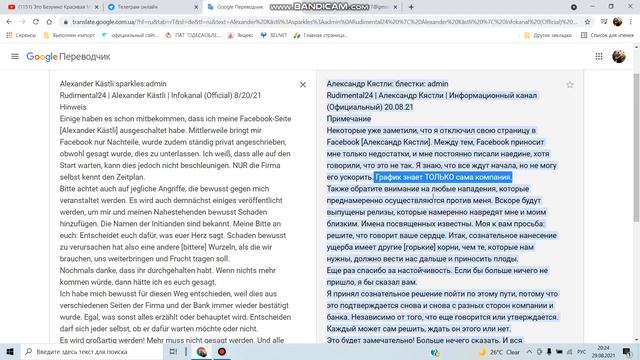
Task: Open the Chrome three-dot menu
Action: (631, 22)
